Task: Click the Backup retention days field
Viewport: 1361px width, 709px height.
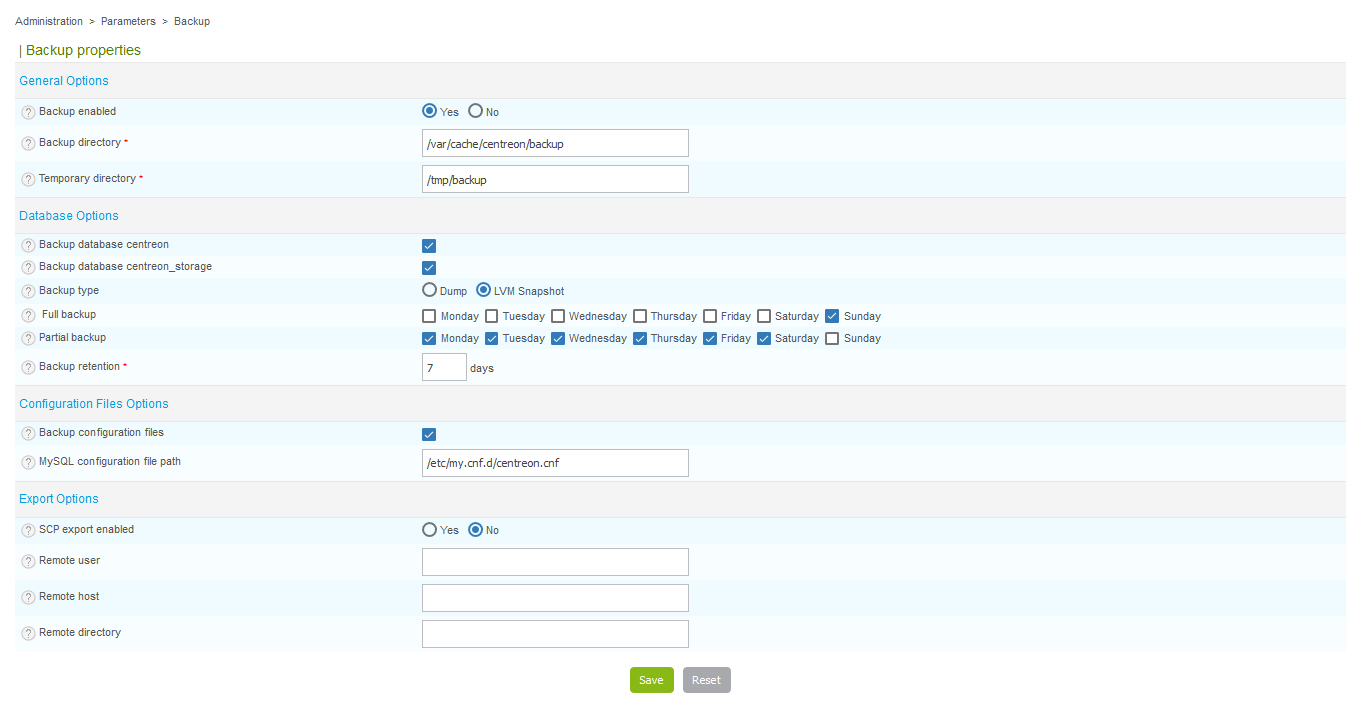Action: tap(444, 367)
